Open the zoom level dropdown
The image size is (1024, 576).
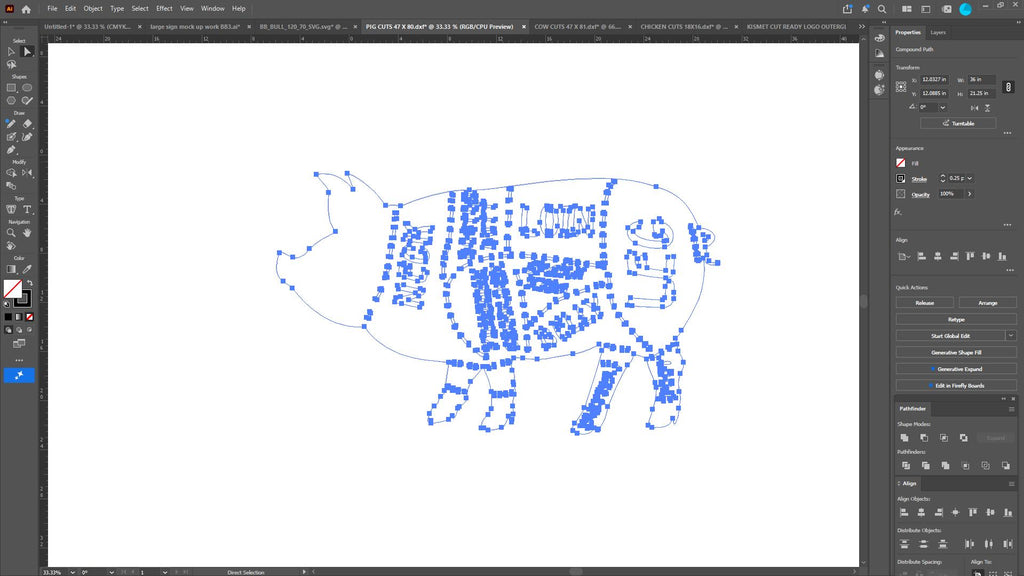point(72,572)
